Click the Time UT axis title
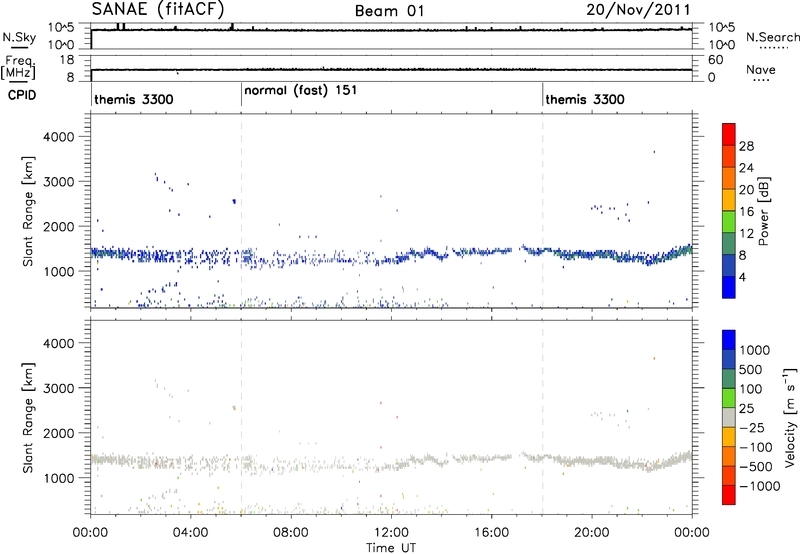Viewport: 800px width, 554px height. point(391,548)
